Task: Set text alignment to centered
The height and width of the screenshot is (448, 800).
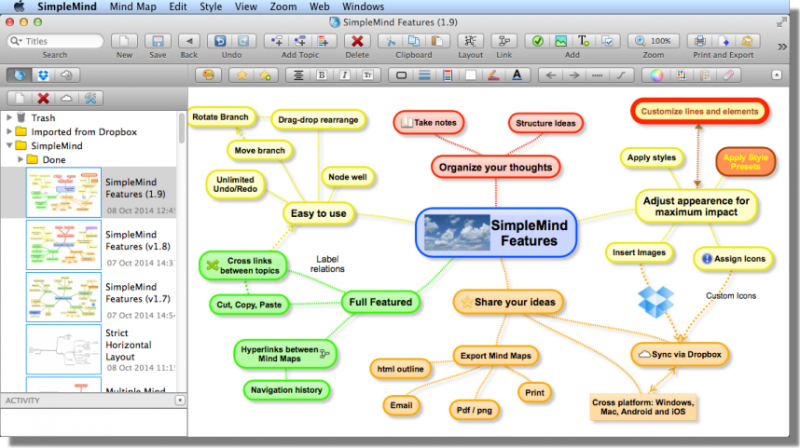Action: [298, 75]
